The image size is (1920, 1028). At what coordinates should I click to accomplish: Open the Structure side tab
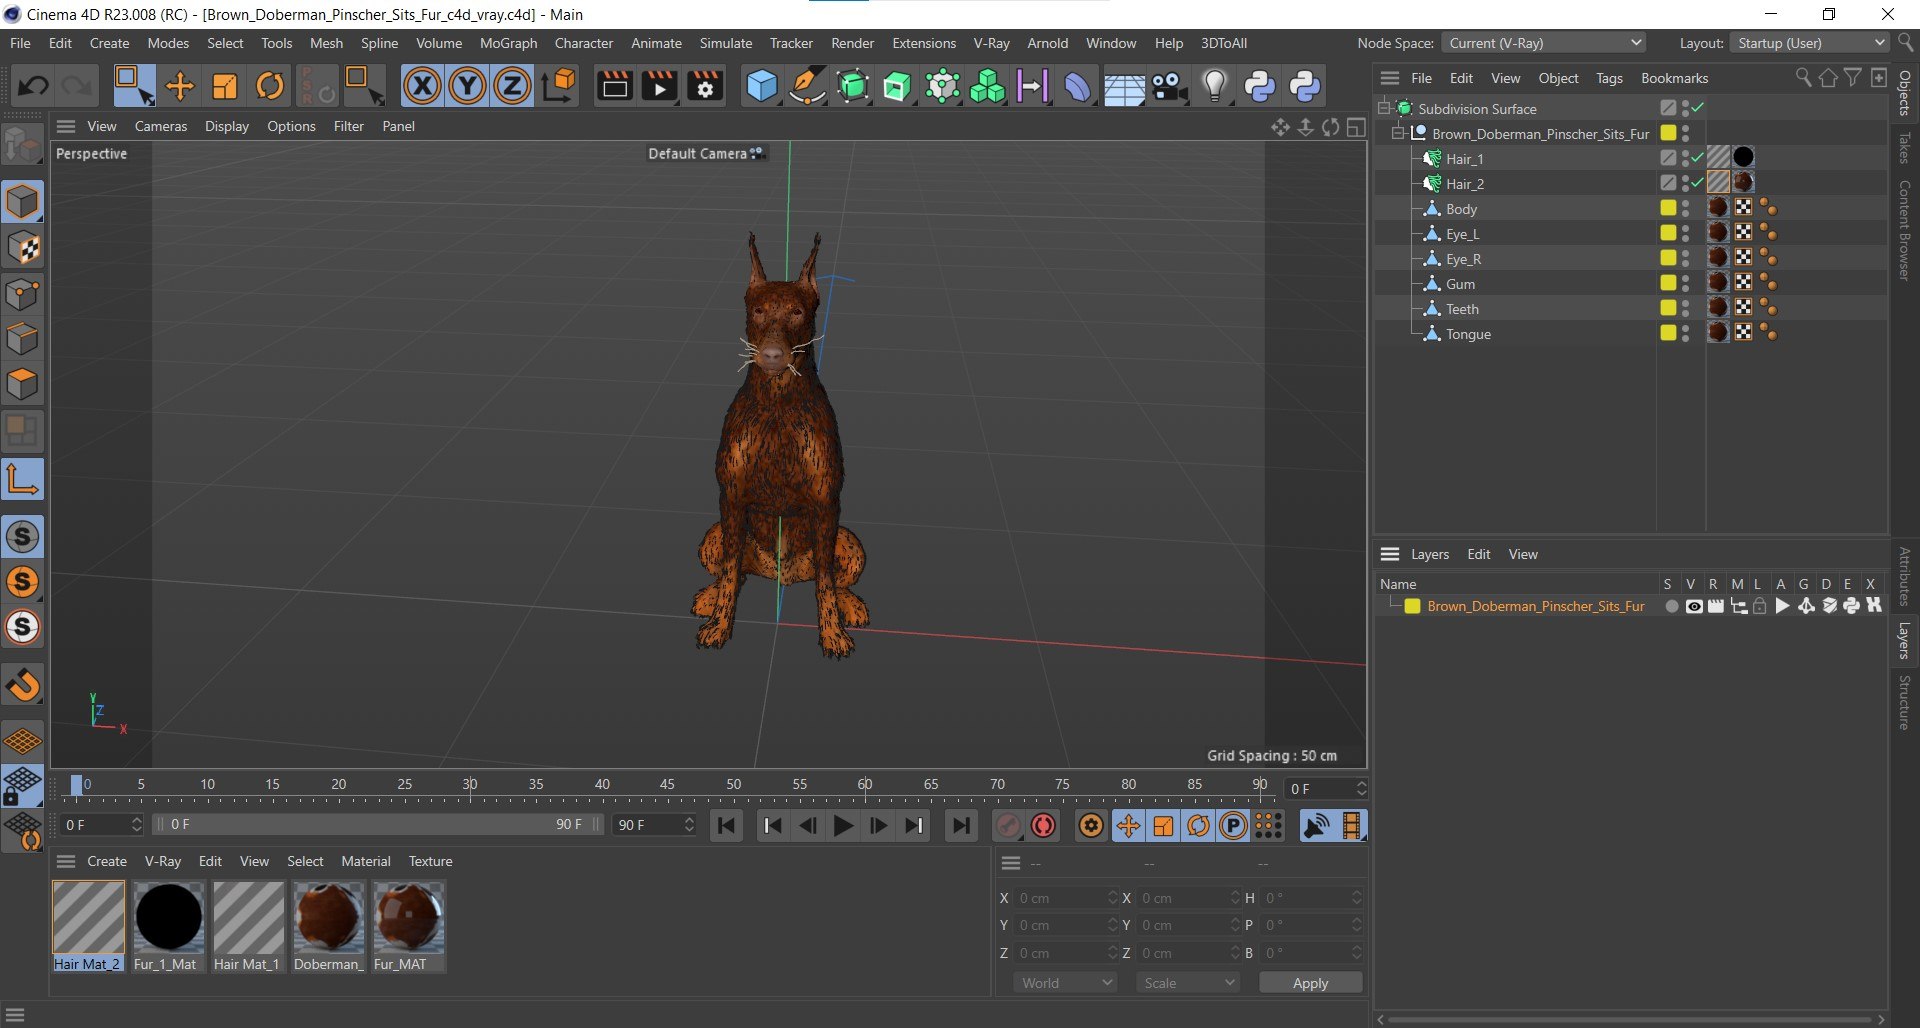[x=1904, y=702]
